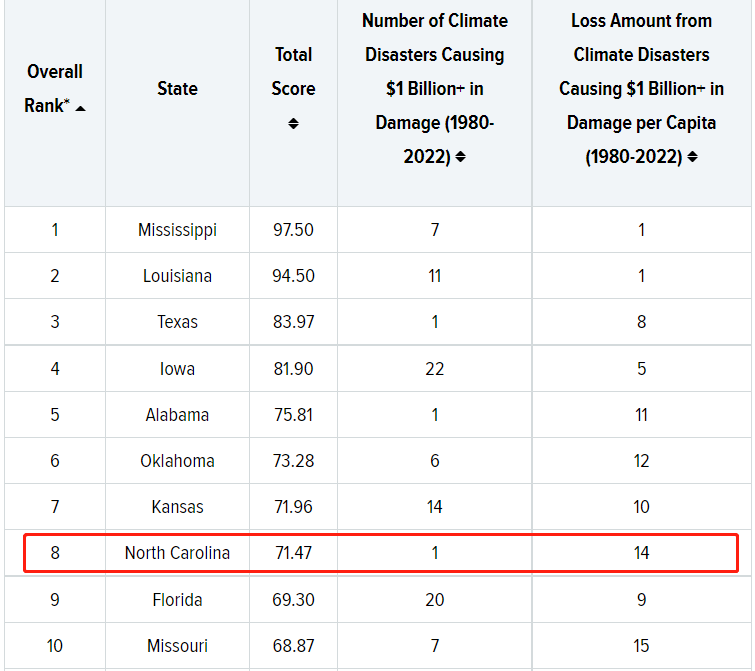The image size is (755, 671).
Task: Select the 97.50 total score cell
Action: tap(293, 230)
